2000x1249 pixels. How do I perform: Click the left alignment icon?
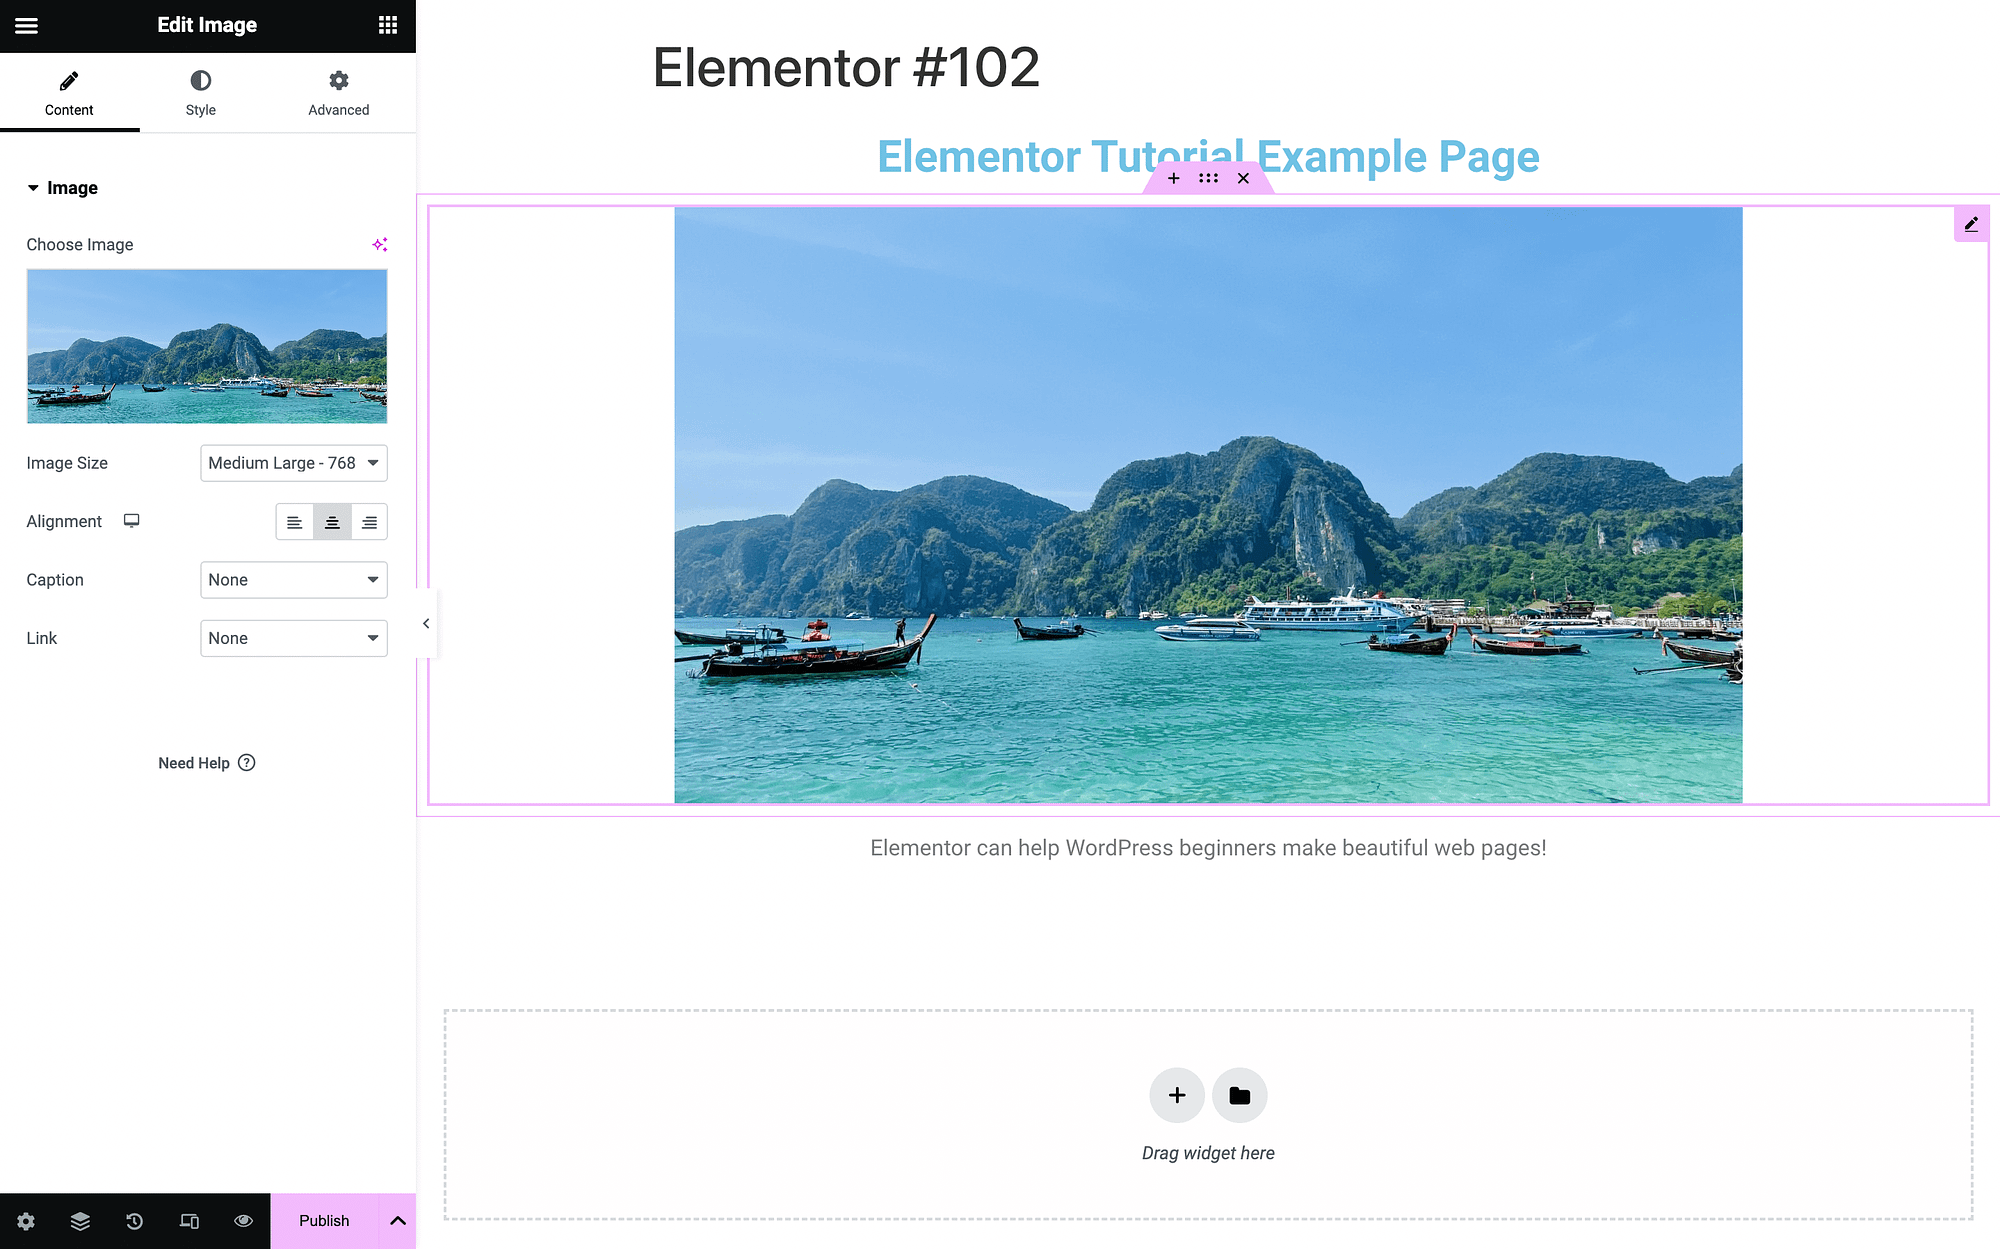click(x=294, y=521)
